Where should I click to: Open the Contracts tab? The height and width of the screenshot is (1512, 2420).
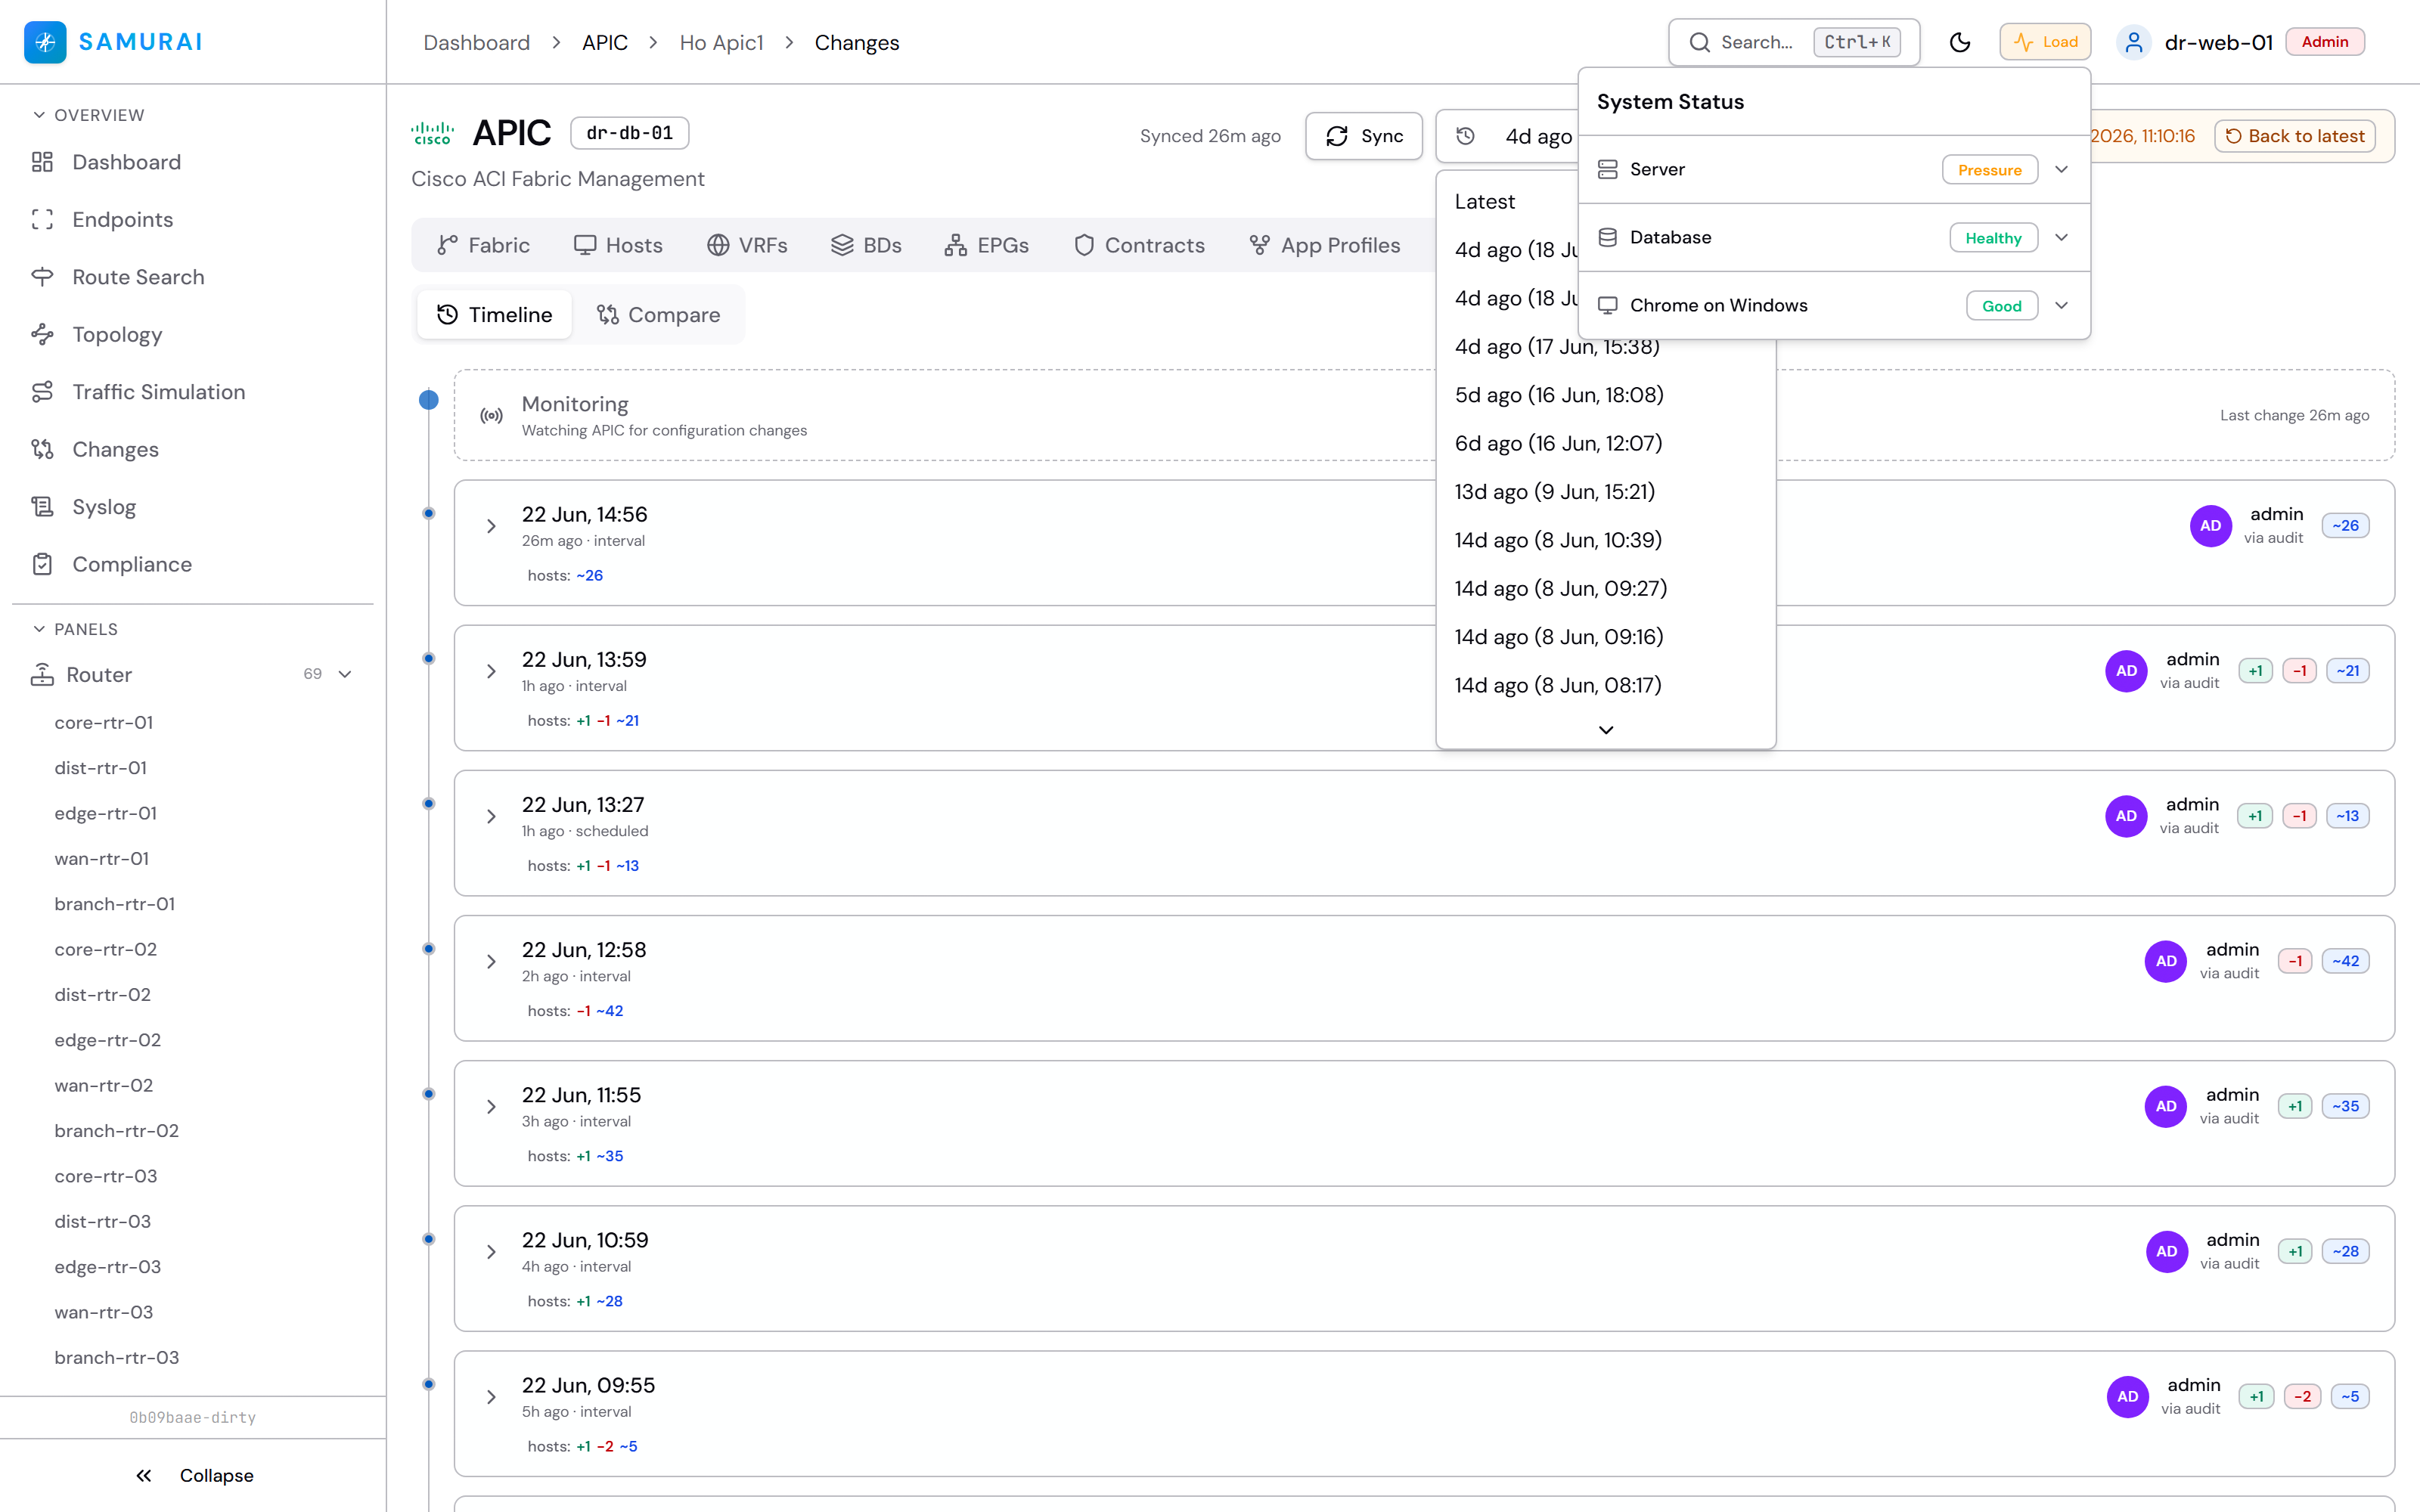coord(1139,245)
